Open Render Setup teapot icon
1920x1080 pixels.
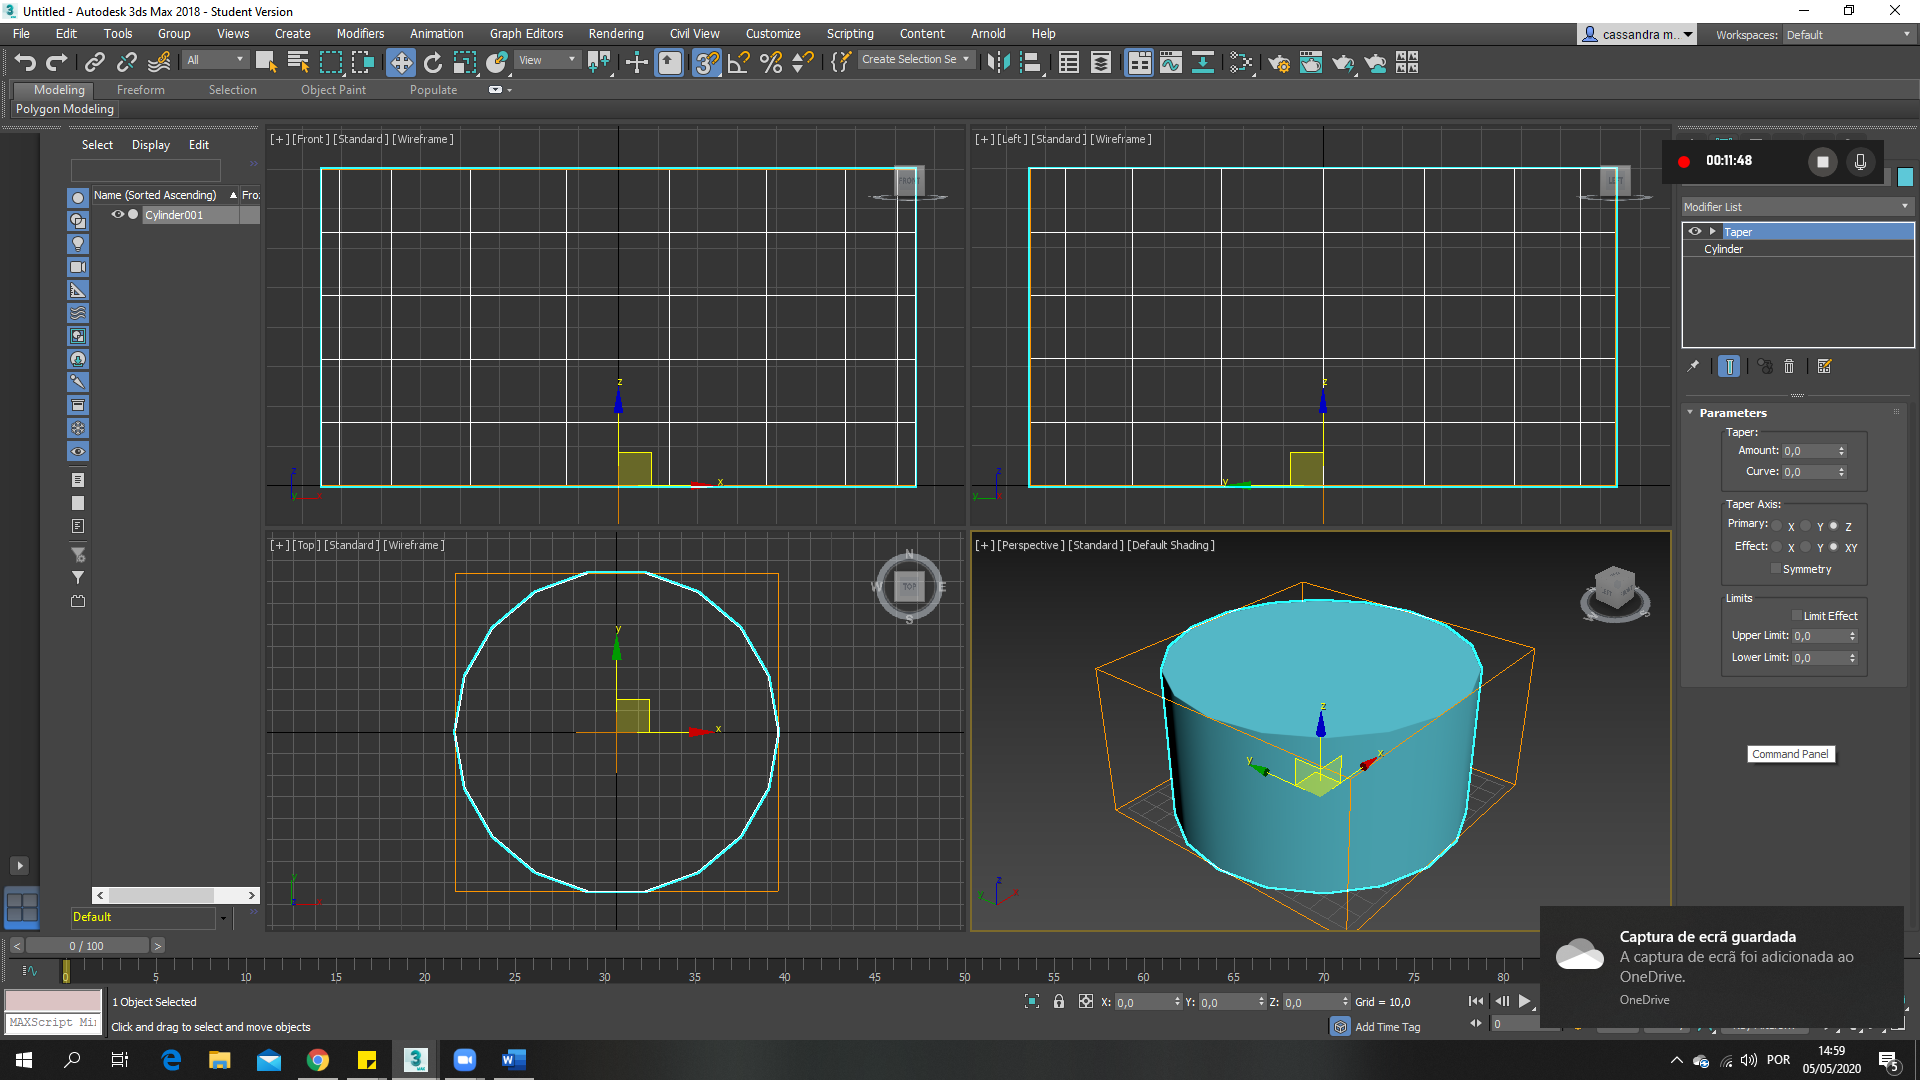(x=1278, y=63)
